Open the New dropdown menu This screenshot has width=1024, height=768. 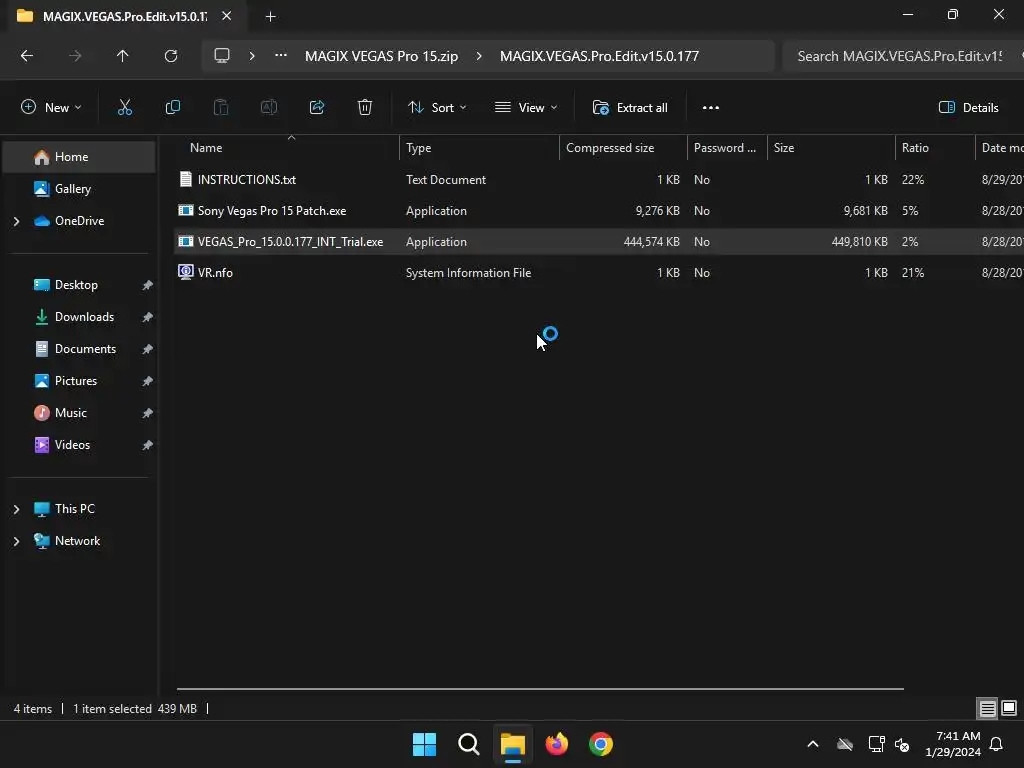(x=51, y=108)
